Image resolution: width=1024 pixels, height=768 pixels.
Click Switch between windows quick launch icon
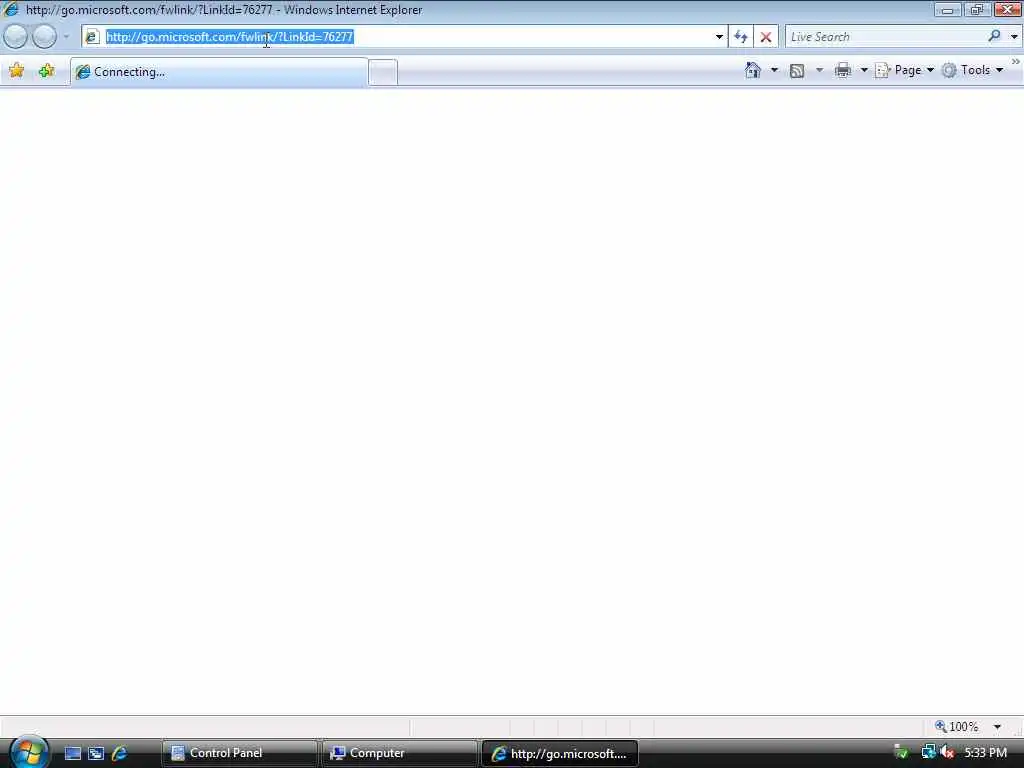pos(96,754)
